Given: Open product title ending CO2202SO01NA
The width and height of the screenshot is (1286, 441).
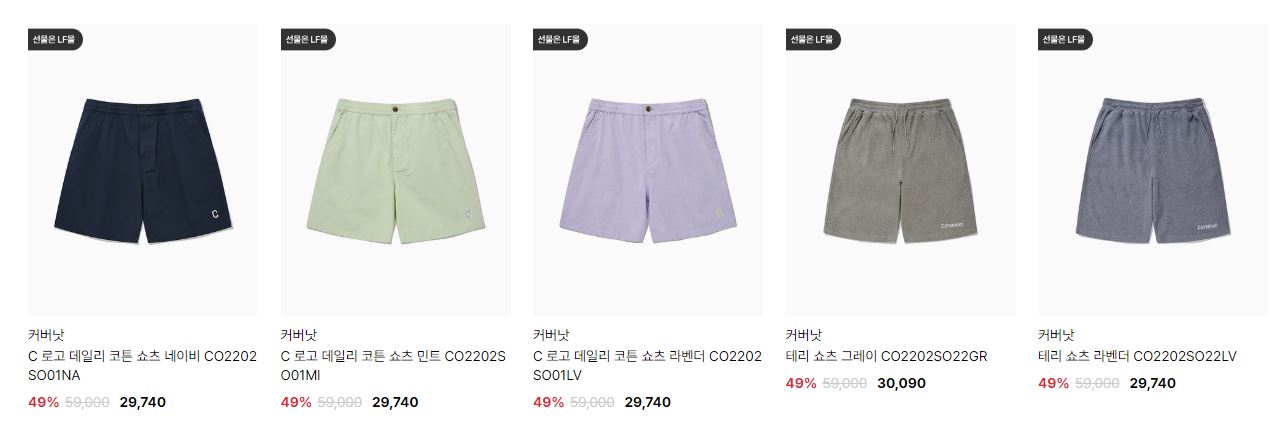Looking at the screenshot, I should (x=142, y=366).
